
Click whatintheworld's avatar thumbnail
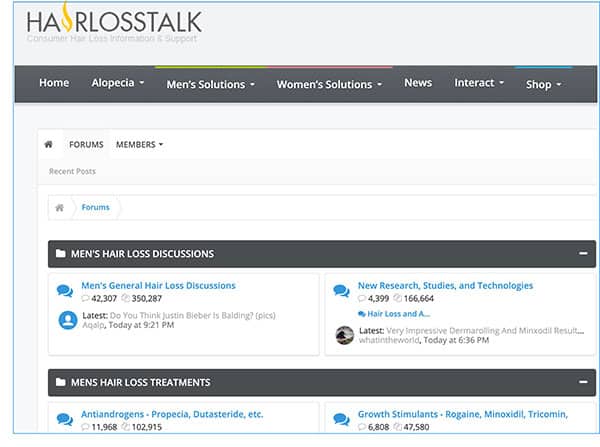(x=344, y=335)
